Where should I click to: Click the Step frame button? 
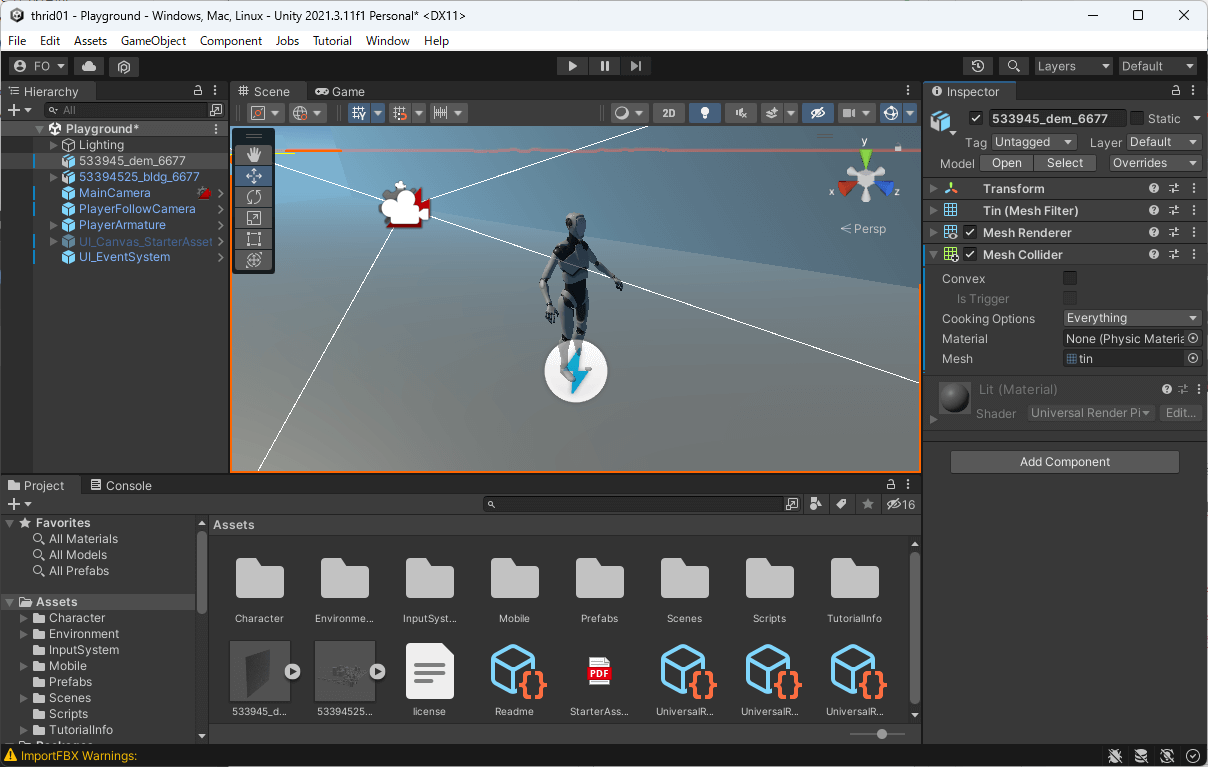point(636,66)
